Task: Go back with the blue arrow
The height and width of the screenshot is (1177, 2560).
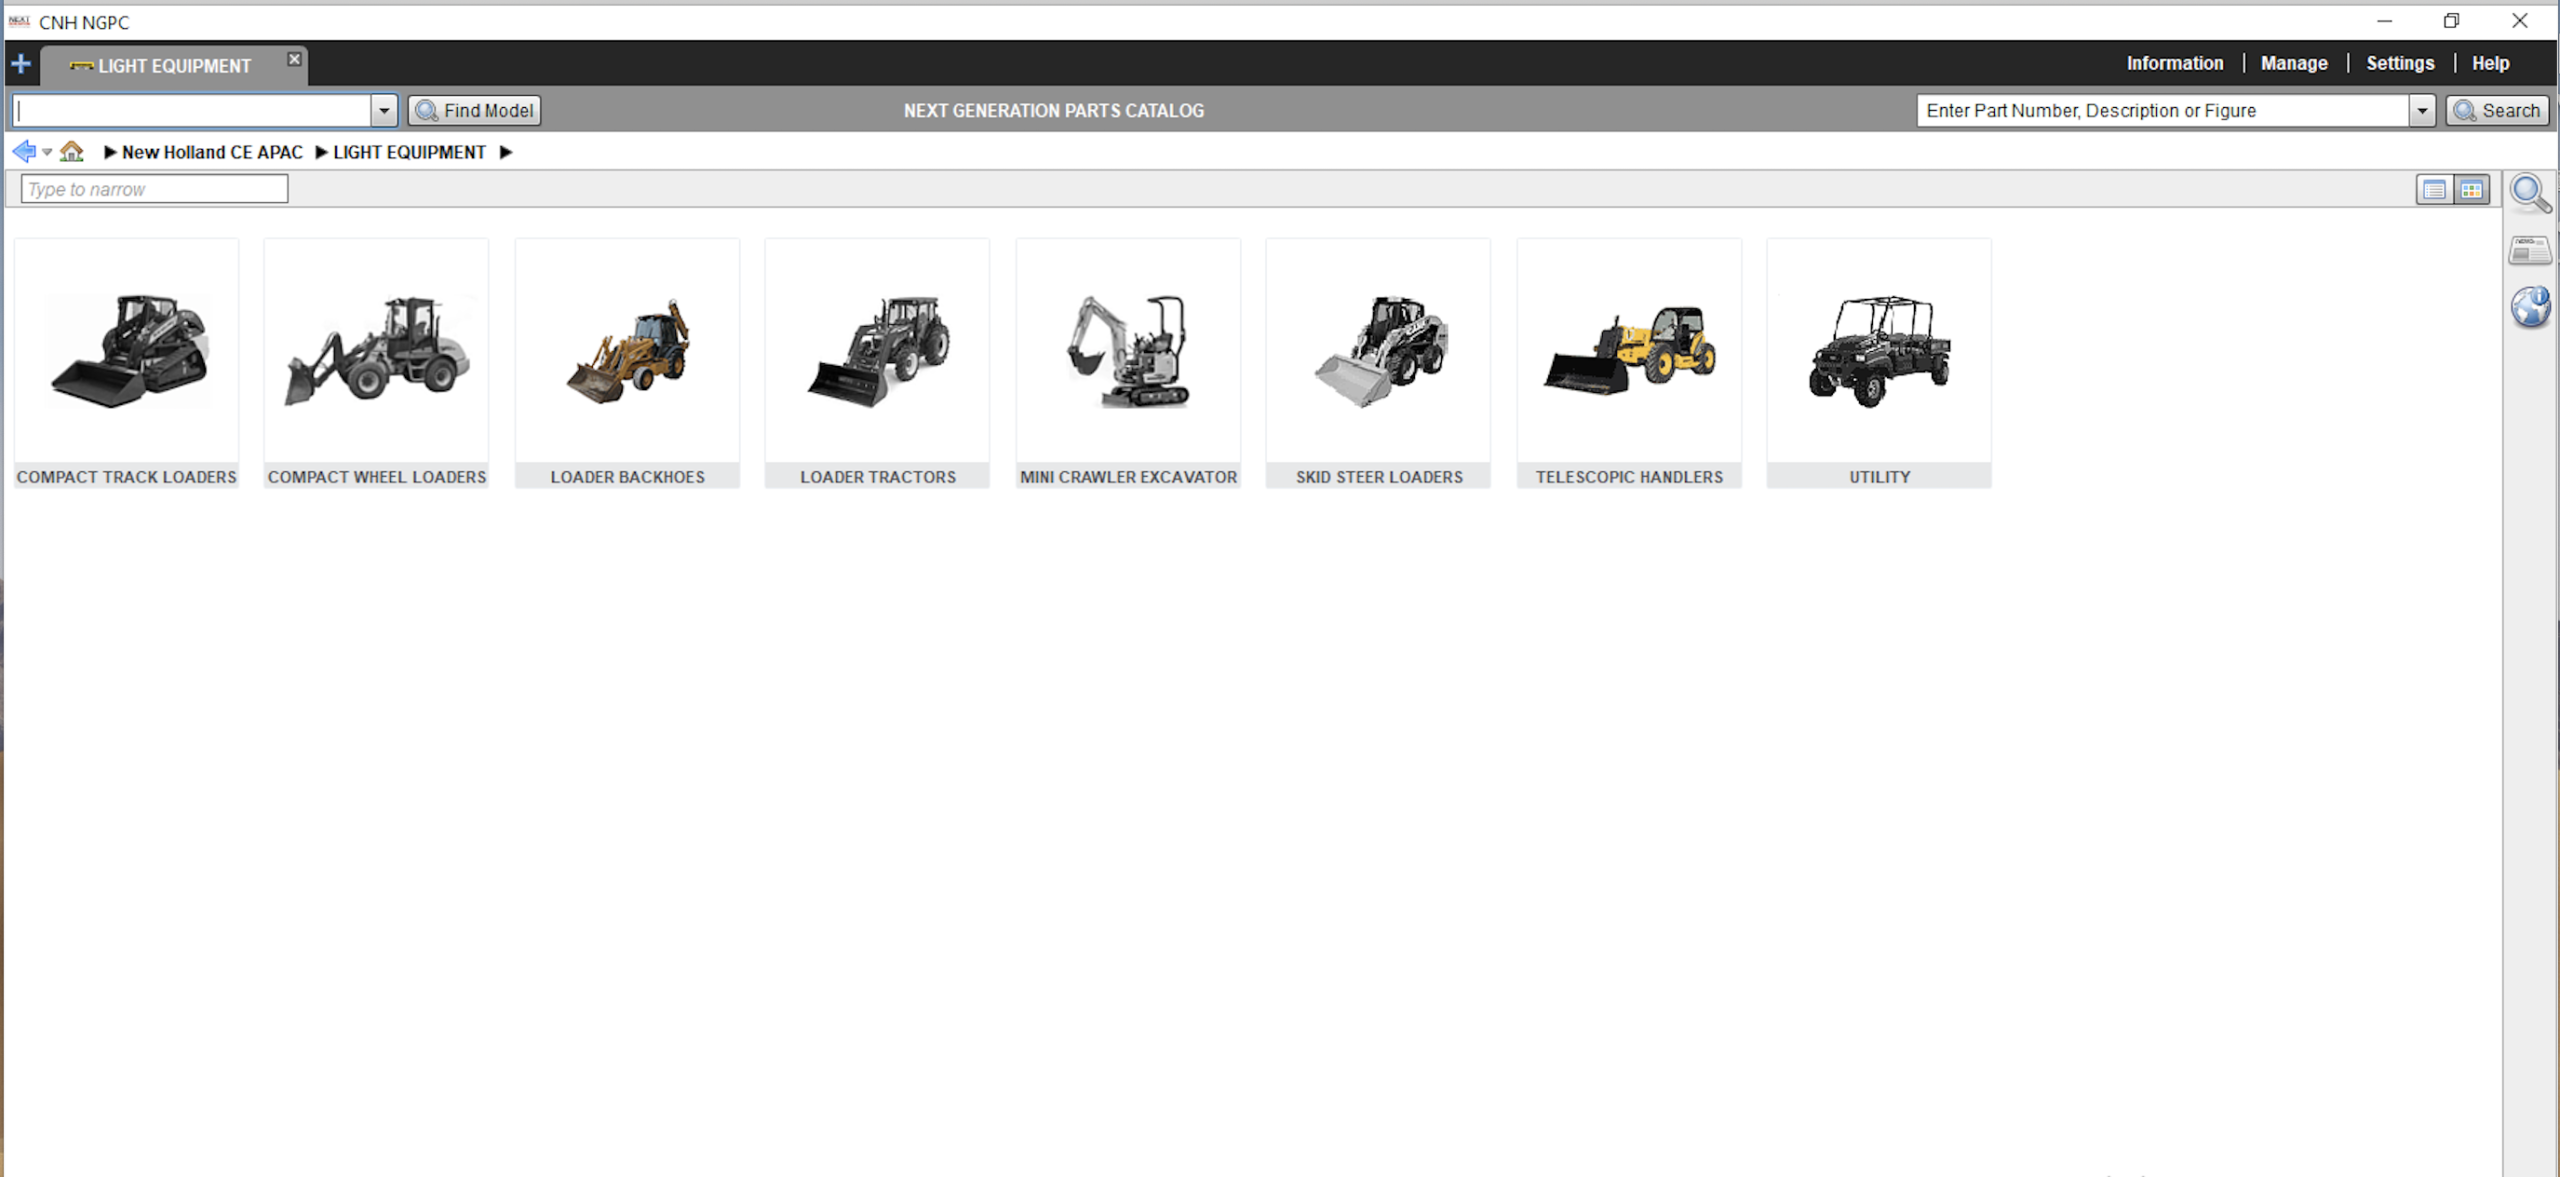Action: 25,152
